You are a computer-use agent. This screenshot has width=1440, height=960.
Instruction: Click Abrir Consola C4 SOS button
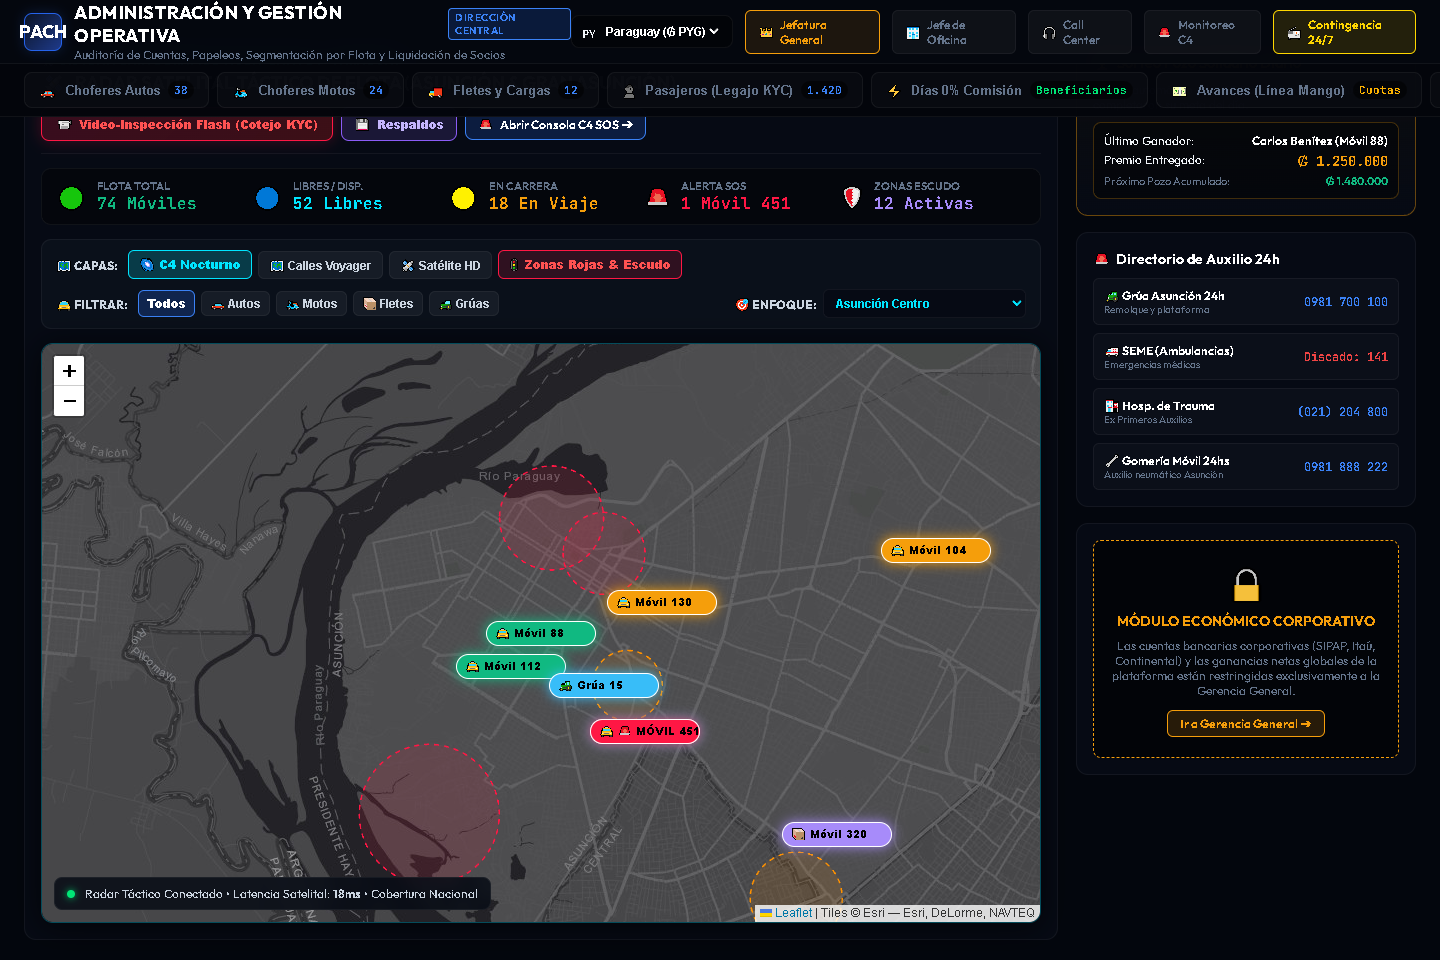tap(555, 126)
